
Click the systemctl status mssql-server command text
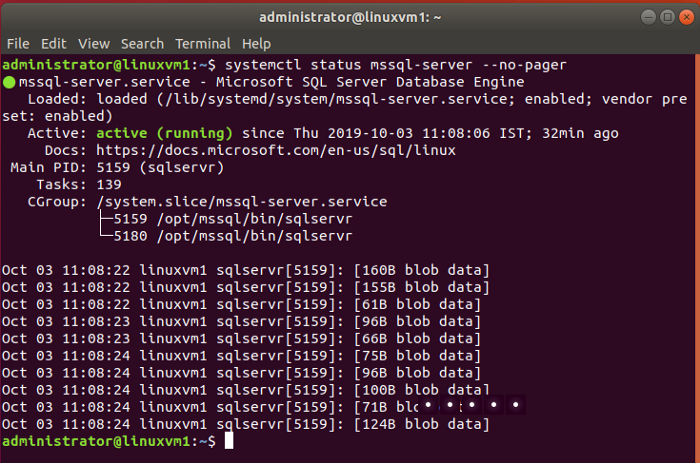pos(396,65)
